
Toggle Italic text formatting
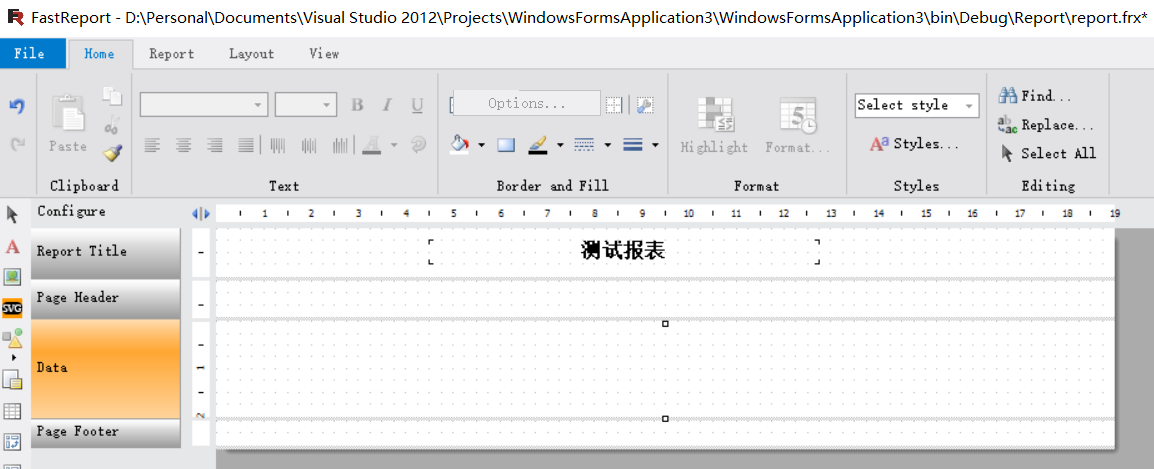pos(387,105)
